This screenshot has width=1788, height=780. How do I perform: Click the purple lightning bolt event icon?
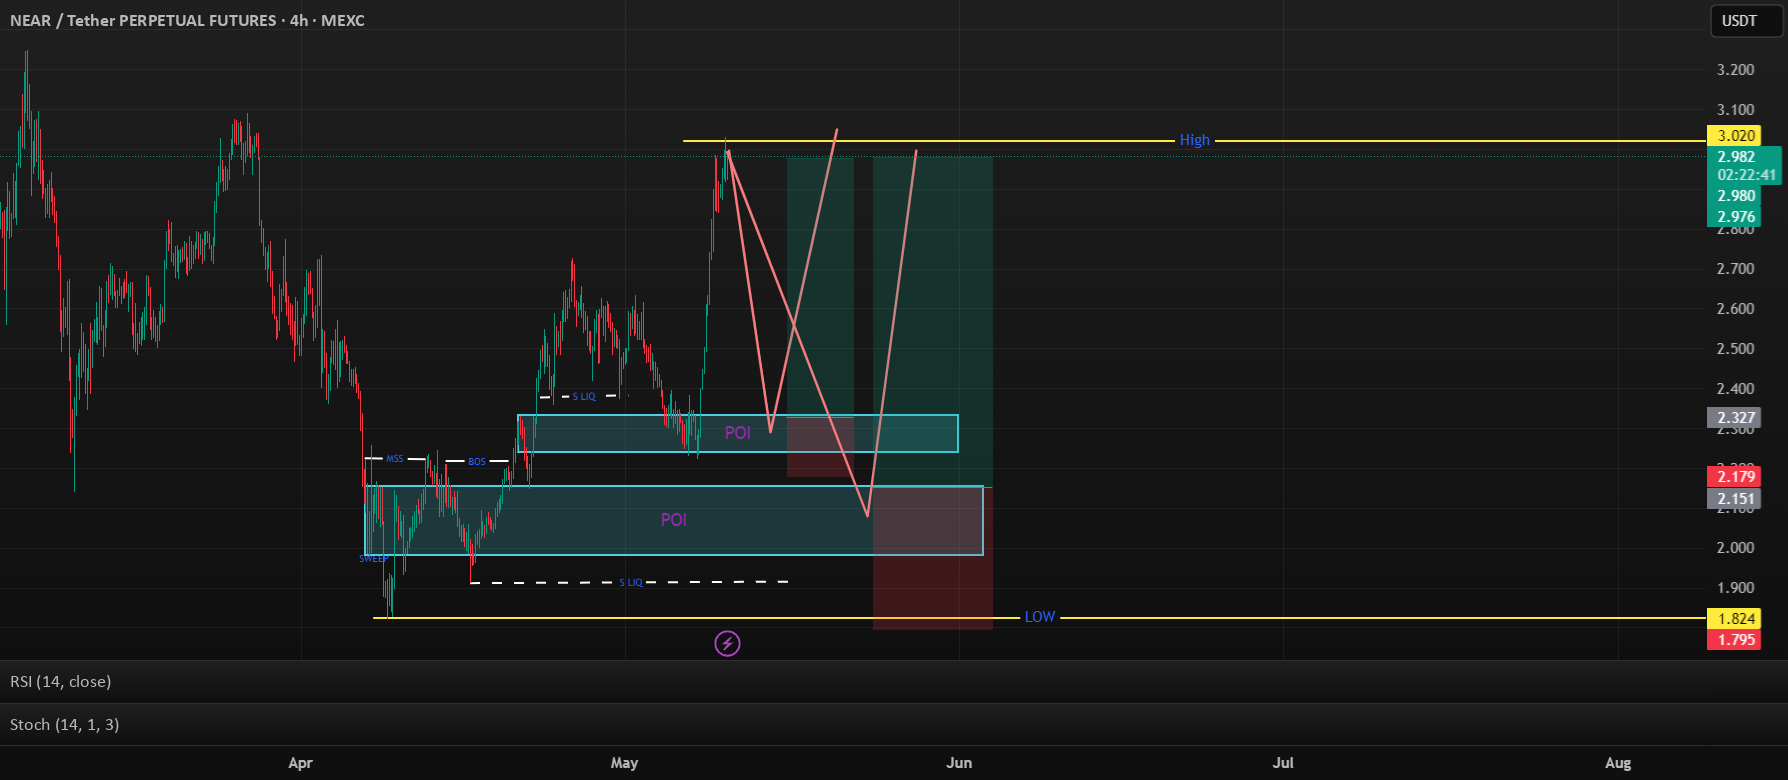coord(727,644)
